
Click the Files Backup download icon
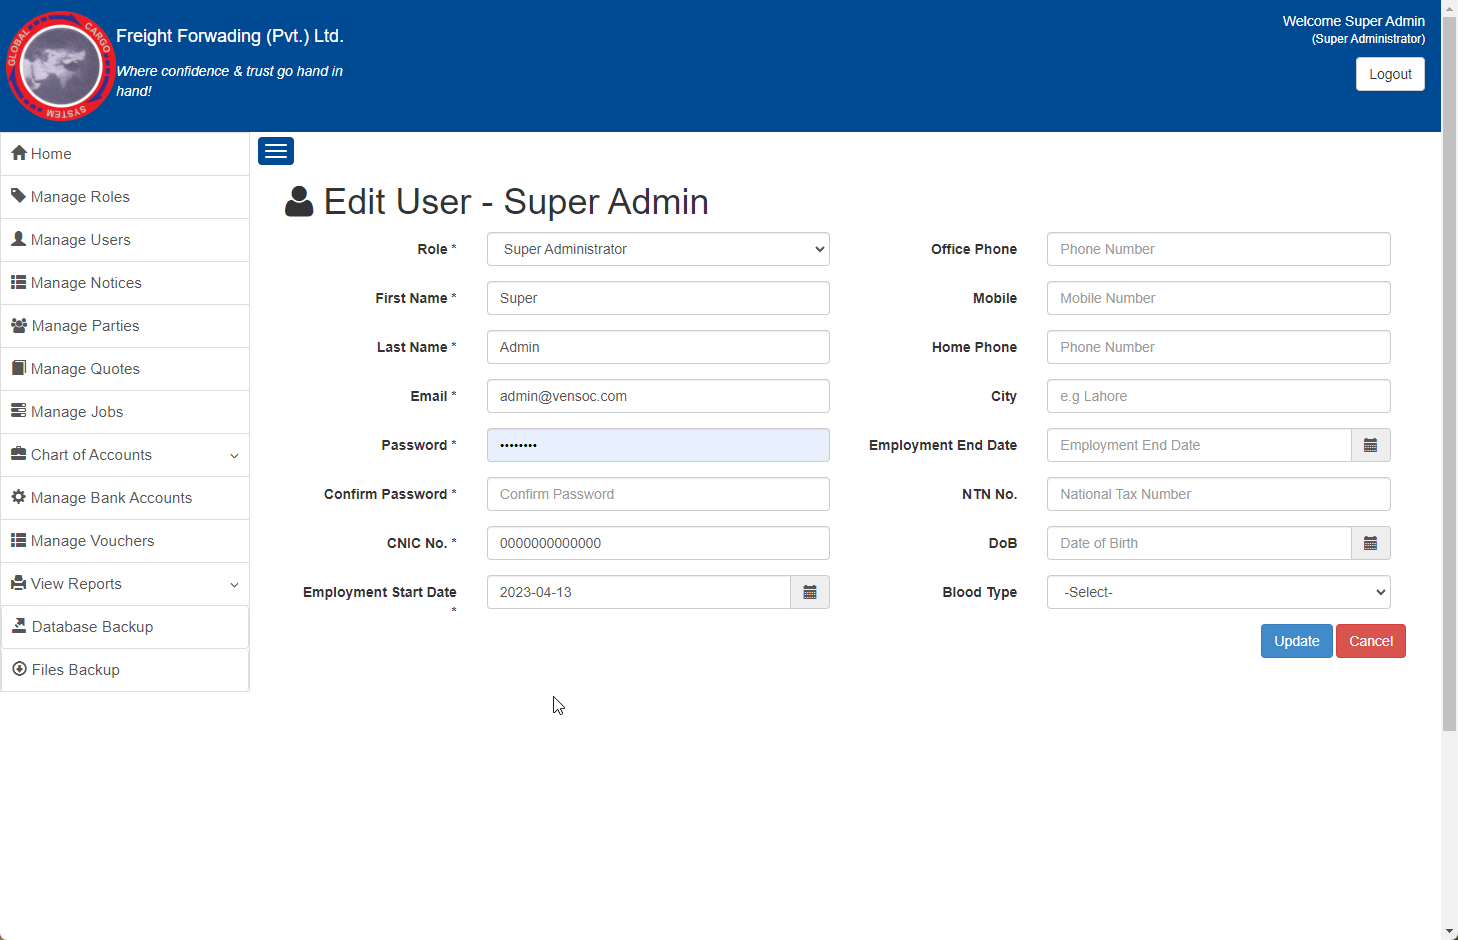[x=19, y=669]
